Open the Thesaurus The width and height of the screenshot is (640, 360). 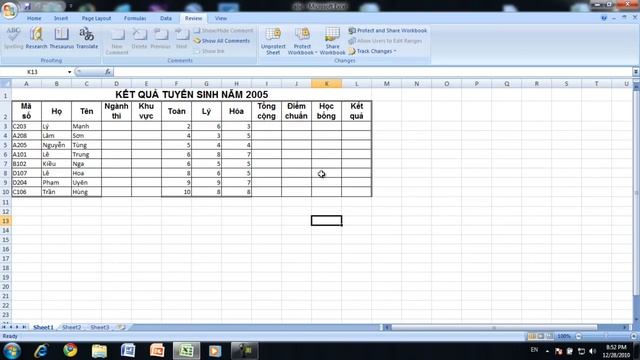[x=62, y=38]
